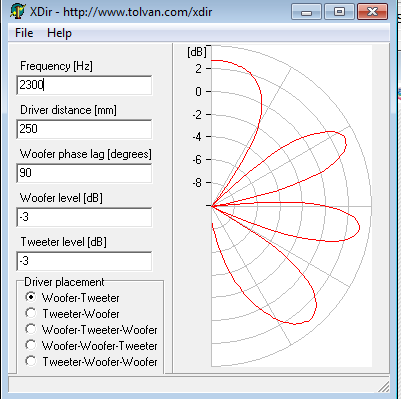
Task: Click the 'Woofer level [dB]' label
Action: (x=61, y=198)
